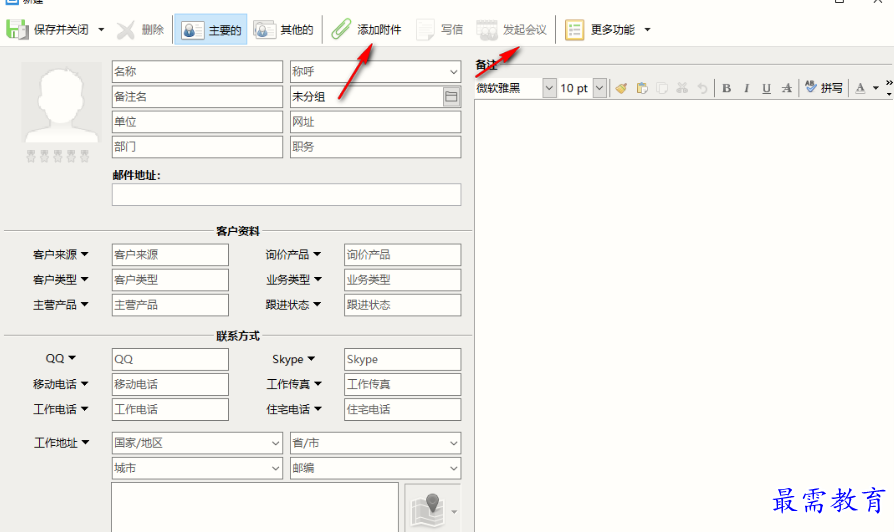The height and width of the screenshot is (532, 894).
Task: Apply italic formatting in notes toolbar
Action: [x=746, y=88]
